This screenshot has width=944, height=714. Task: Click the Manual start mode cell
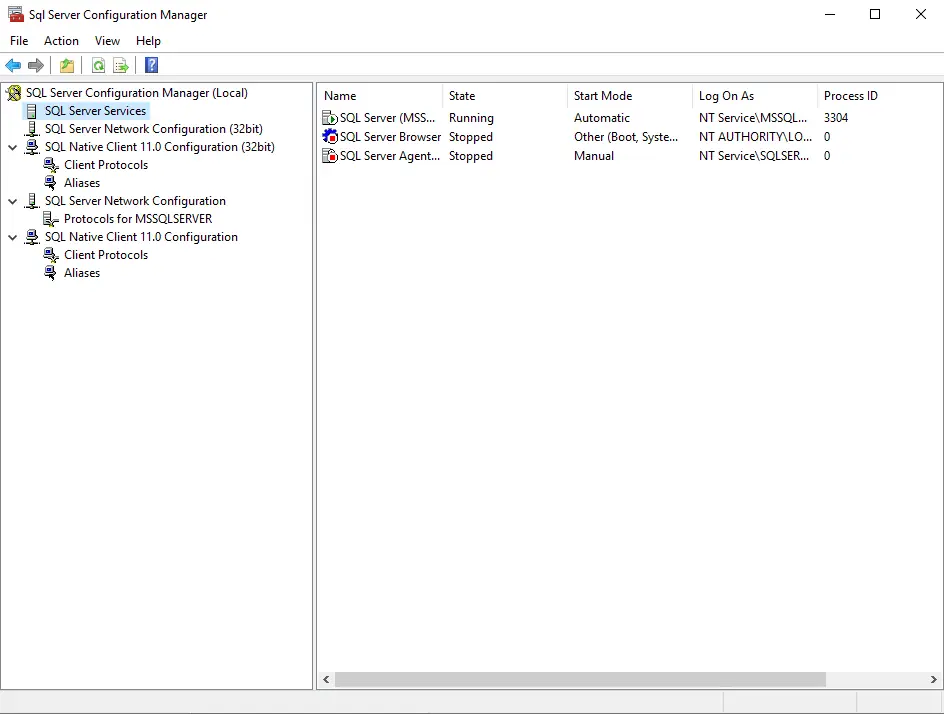tap(594, 156)
